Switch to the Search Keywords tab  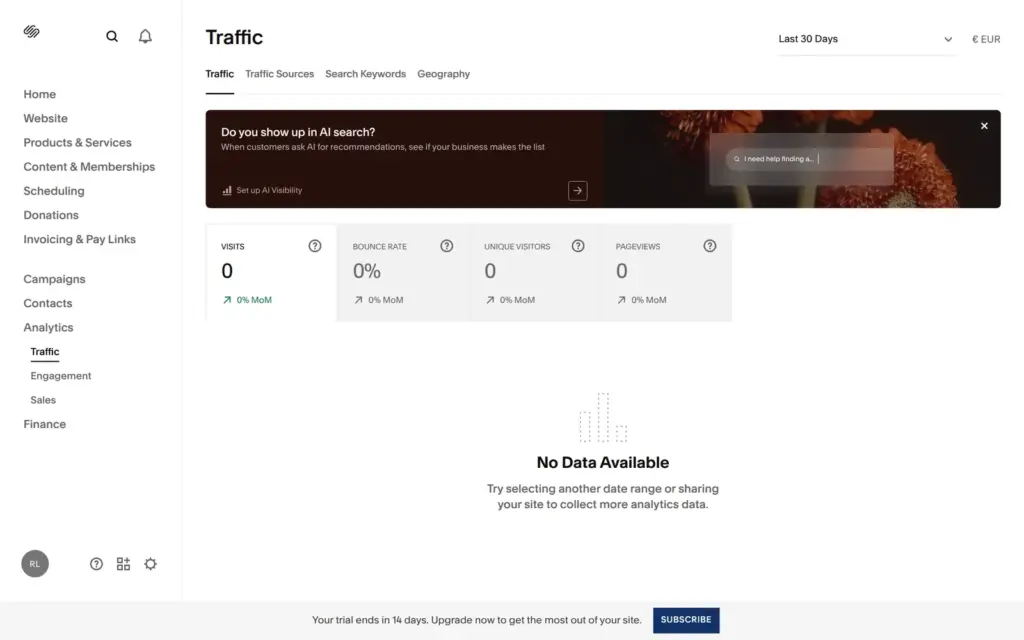(366, 74)
